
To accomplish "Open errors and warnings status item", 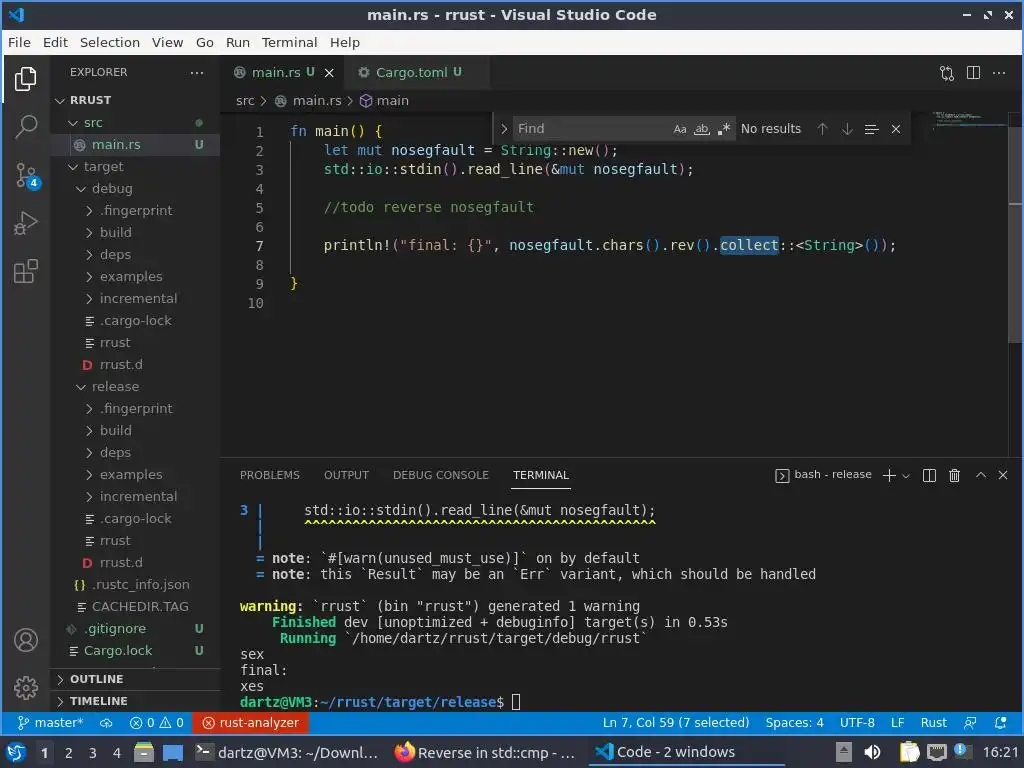I will pyautogui.click(x=157, y=723).
